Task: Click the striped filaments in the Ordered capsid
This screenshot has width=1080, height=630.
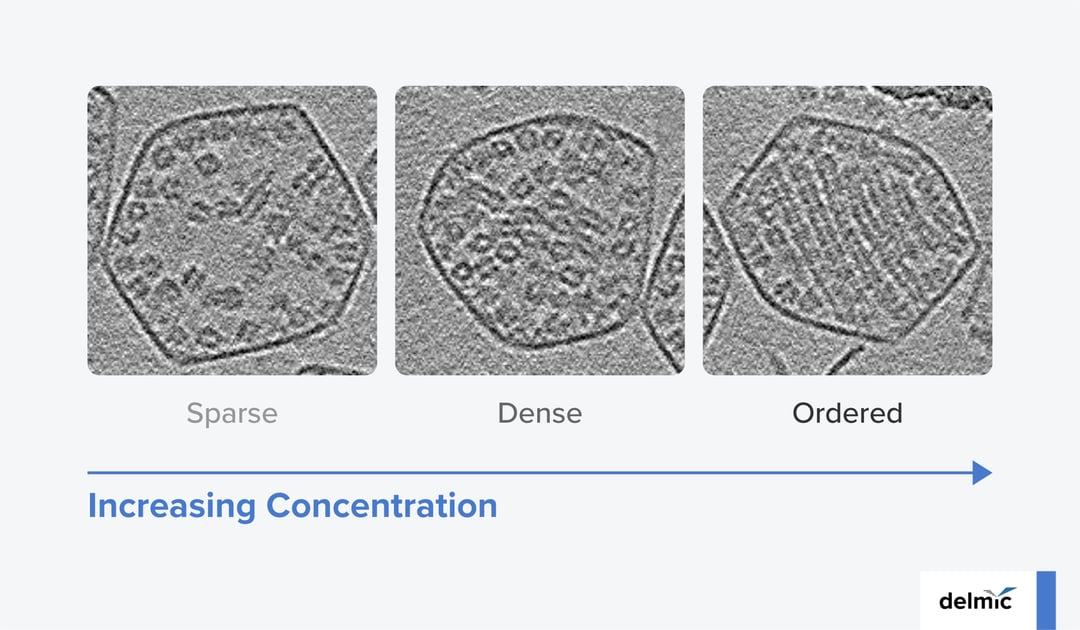Action: coord(850,230)
